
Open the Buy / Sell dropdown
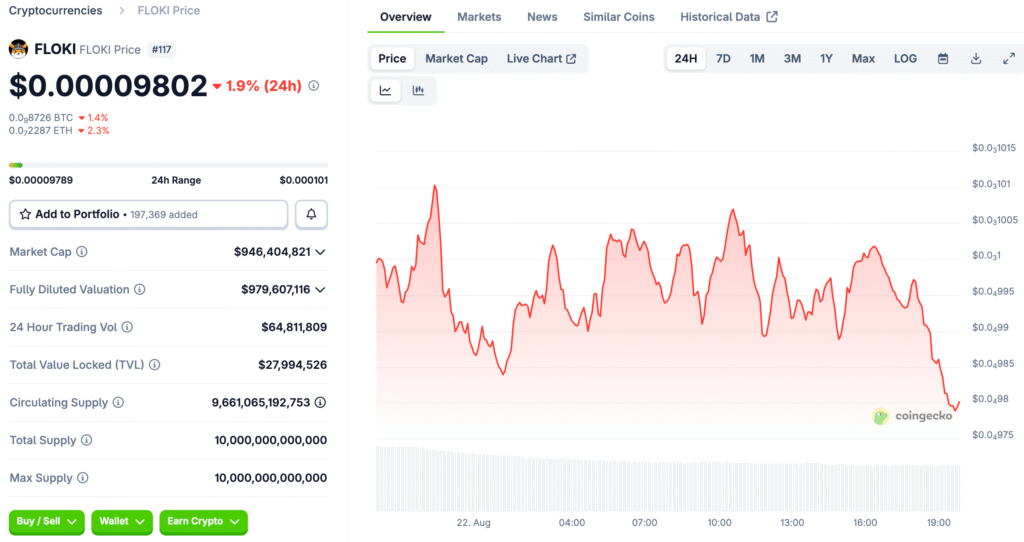click(46, 522)
